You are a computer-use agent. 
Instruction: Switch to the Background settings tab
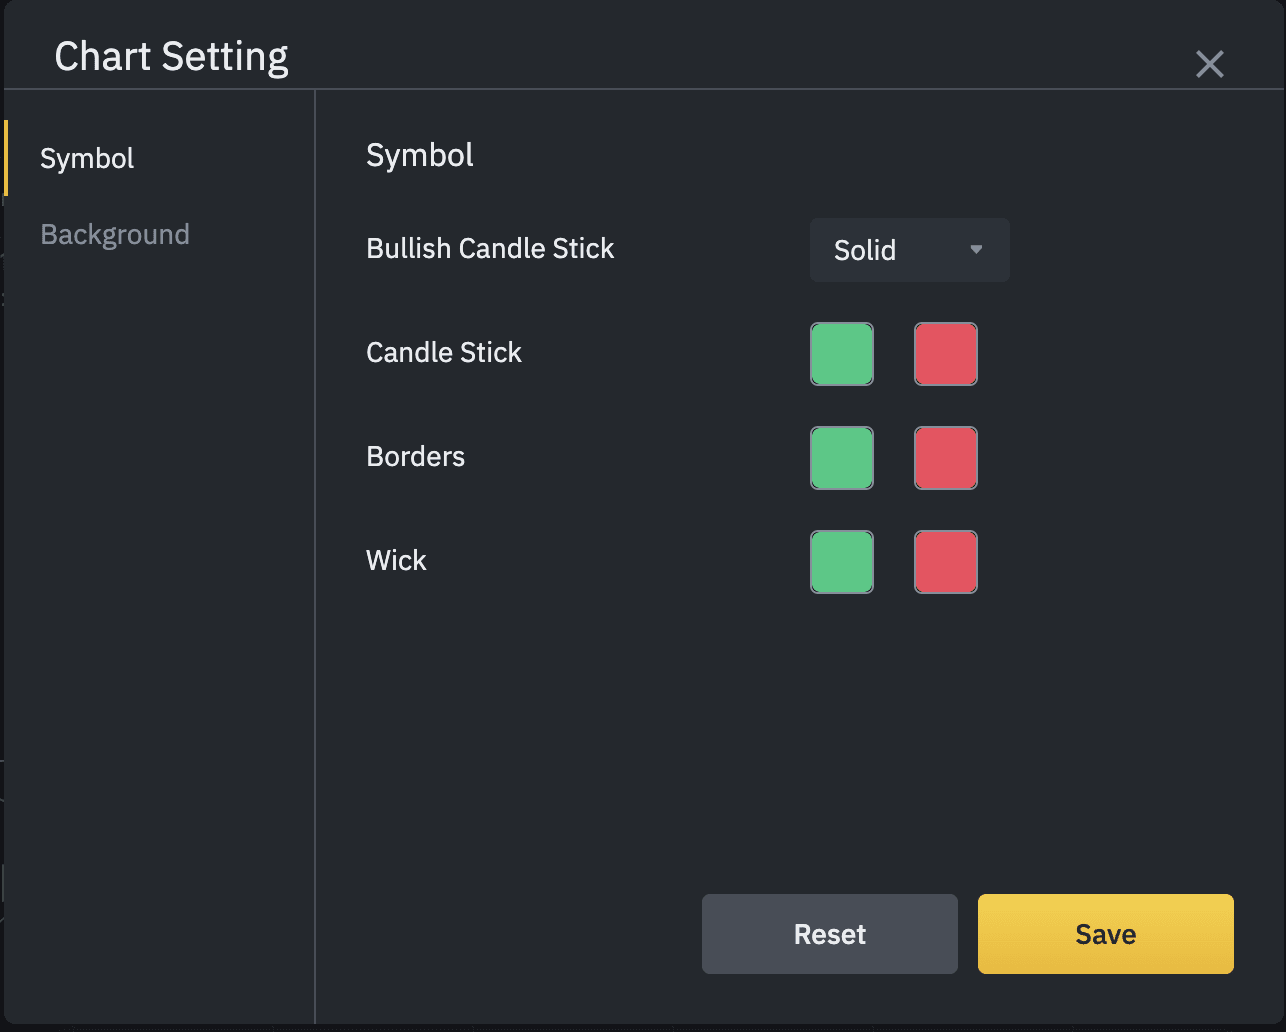115,235
